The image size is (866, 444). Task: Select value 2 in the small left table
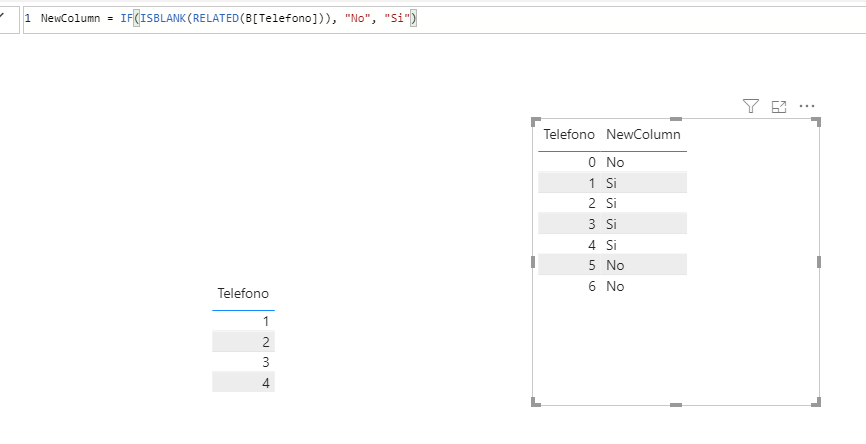266,342
